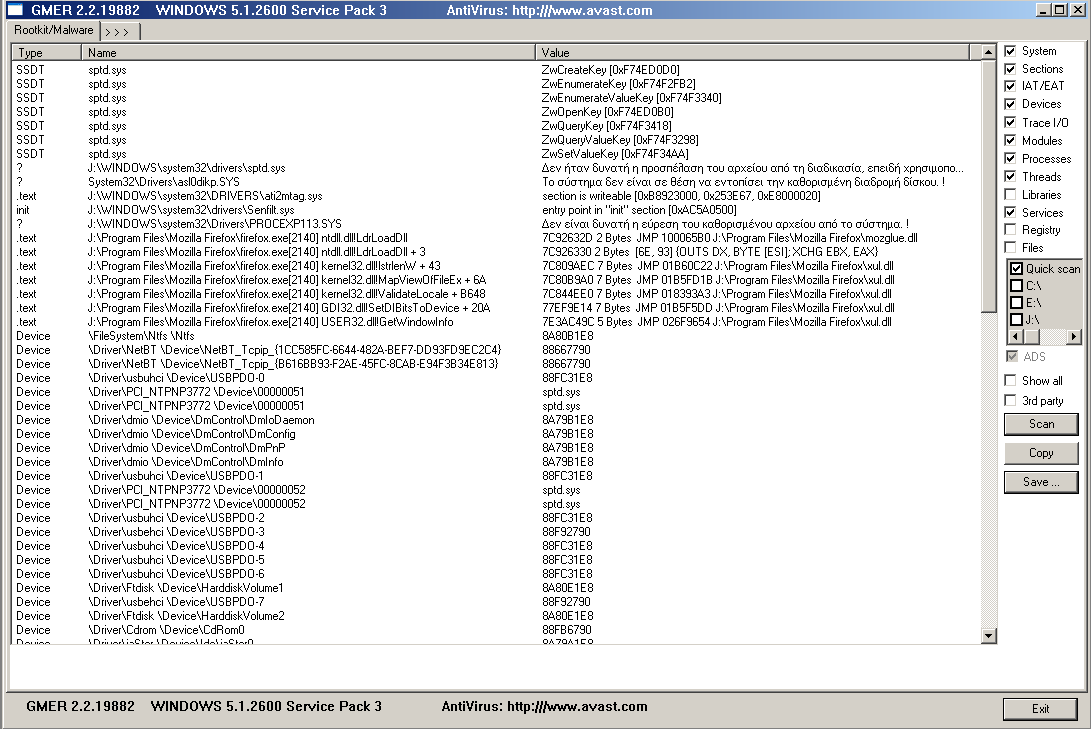Click the drive list right scroll arrow
This screenshot has width=1091, height=729.
(x=1074, y=337)
